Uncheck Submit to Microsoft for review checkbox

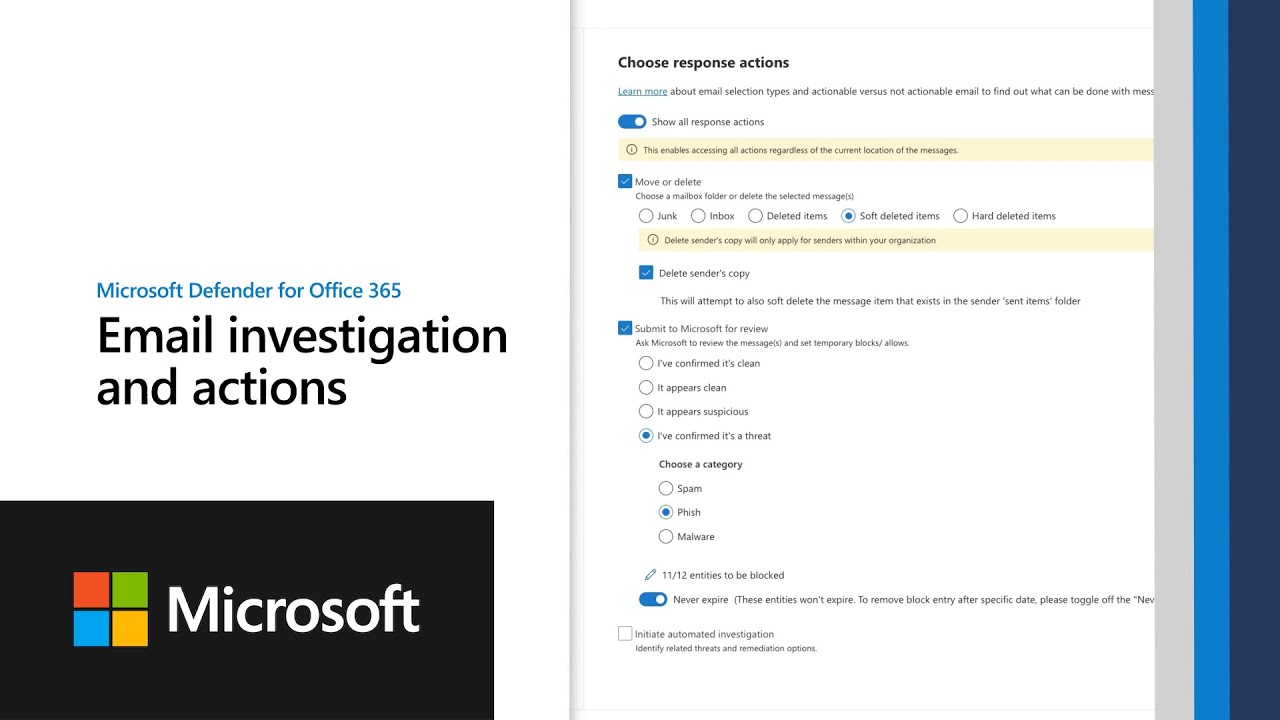coord(625,328)
